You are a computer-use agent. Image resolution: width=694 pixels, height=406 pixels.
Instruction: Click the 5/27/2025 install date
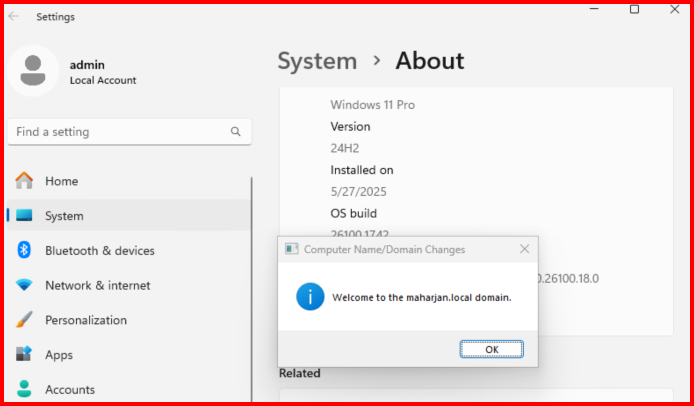coord(358,192)
